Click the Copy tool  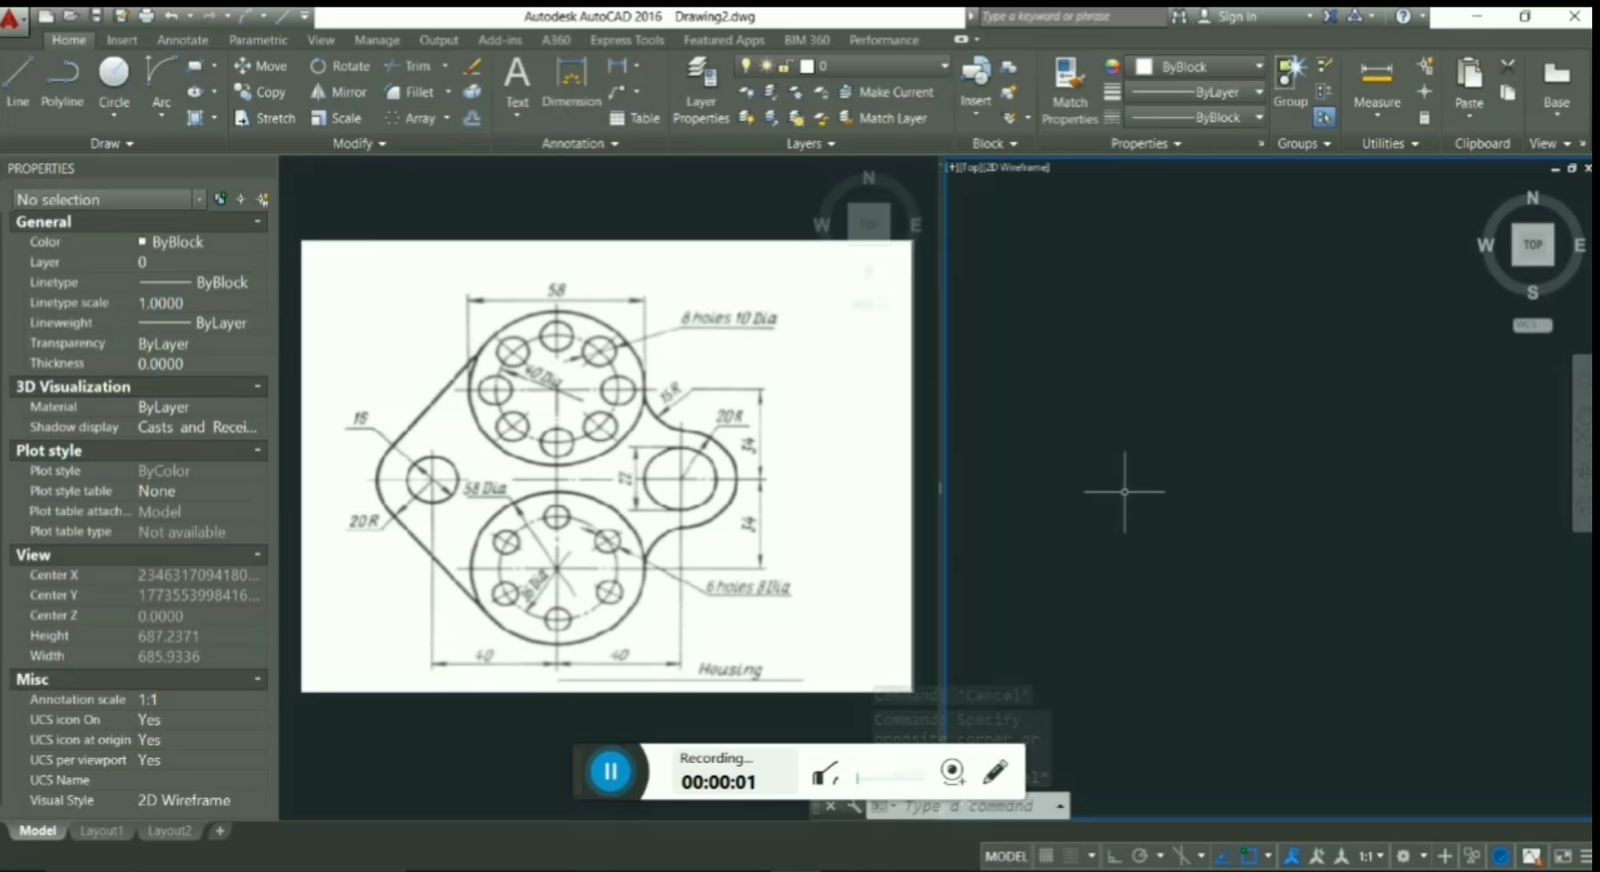[x=260, y=92]
